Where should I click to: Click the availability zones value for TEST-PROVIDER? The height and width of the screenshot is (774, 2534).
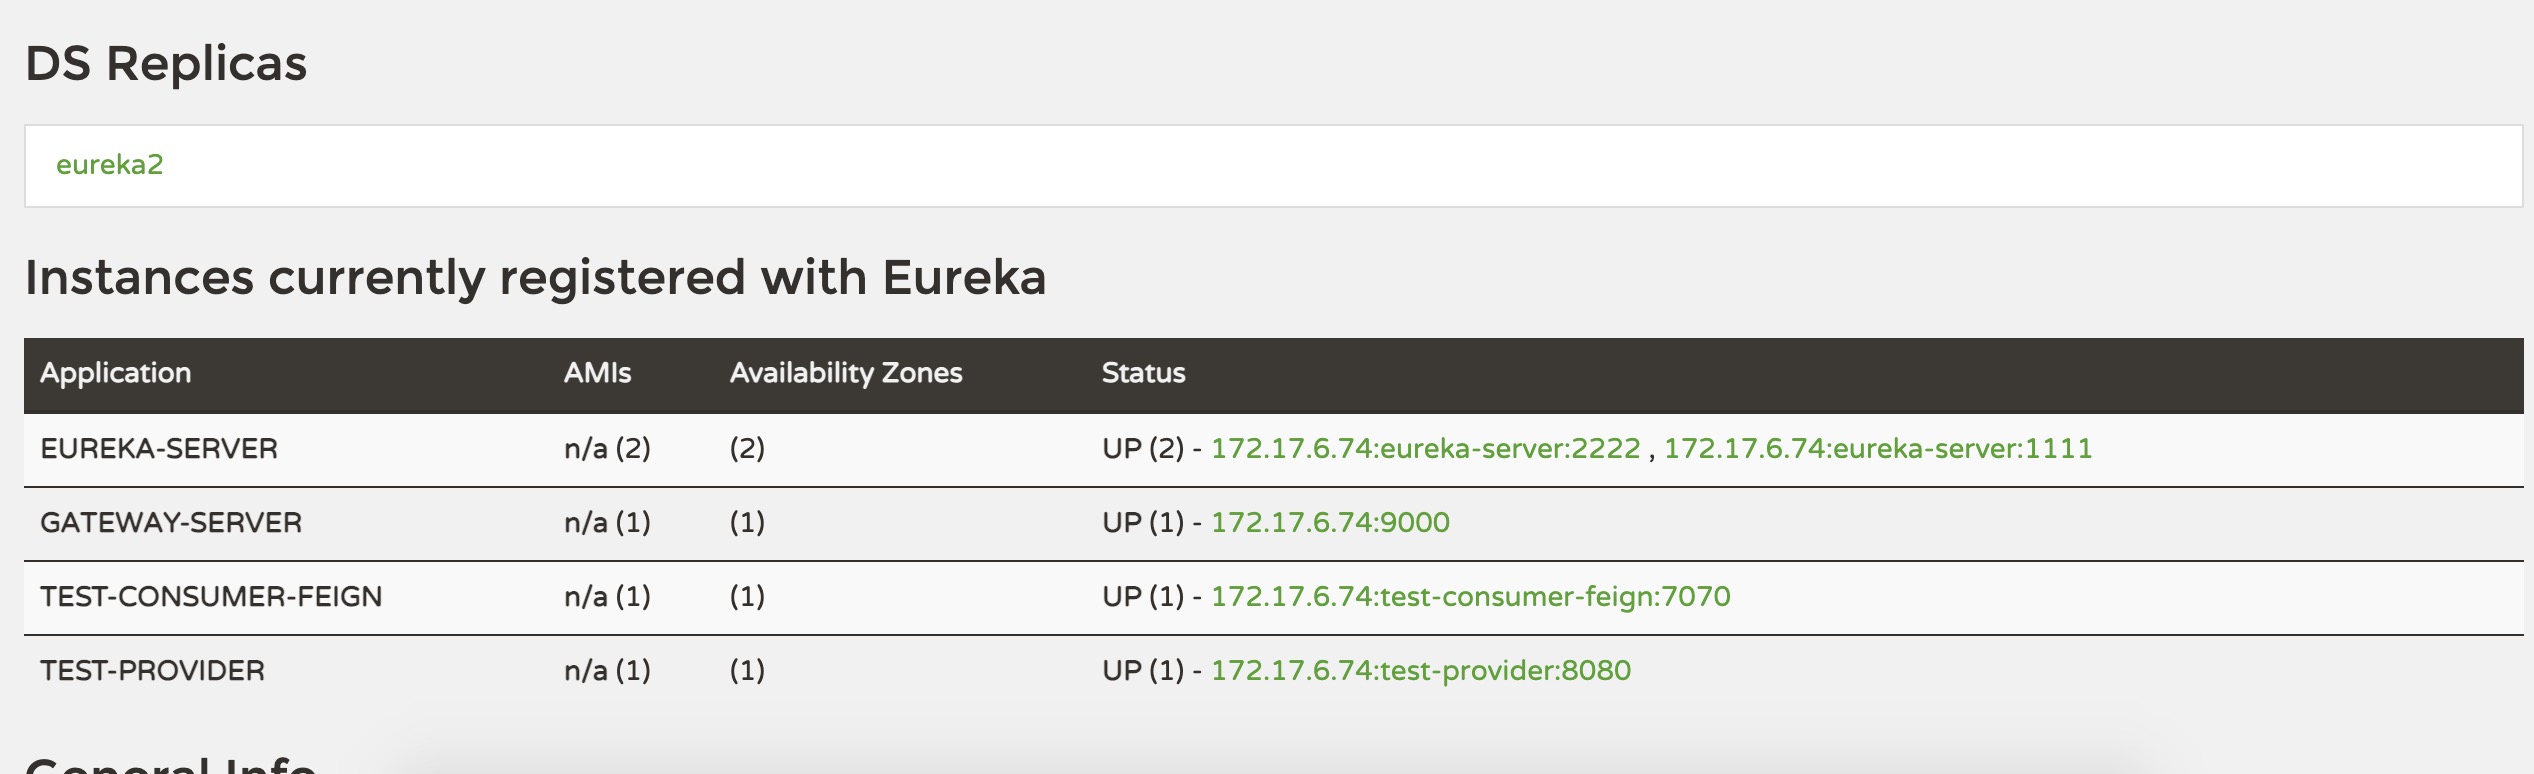pyautogui.click(x=747, y=671)
